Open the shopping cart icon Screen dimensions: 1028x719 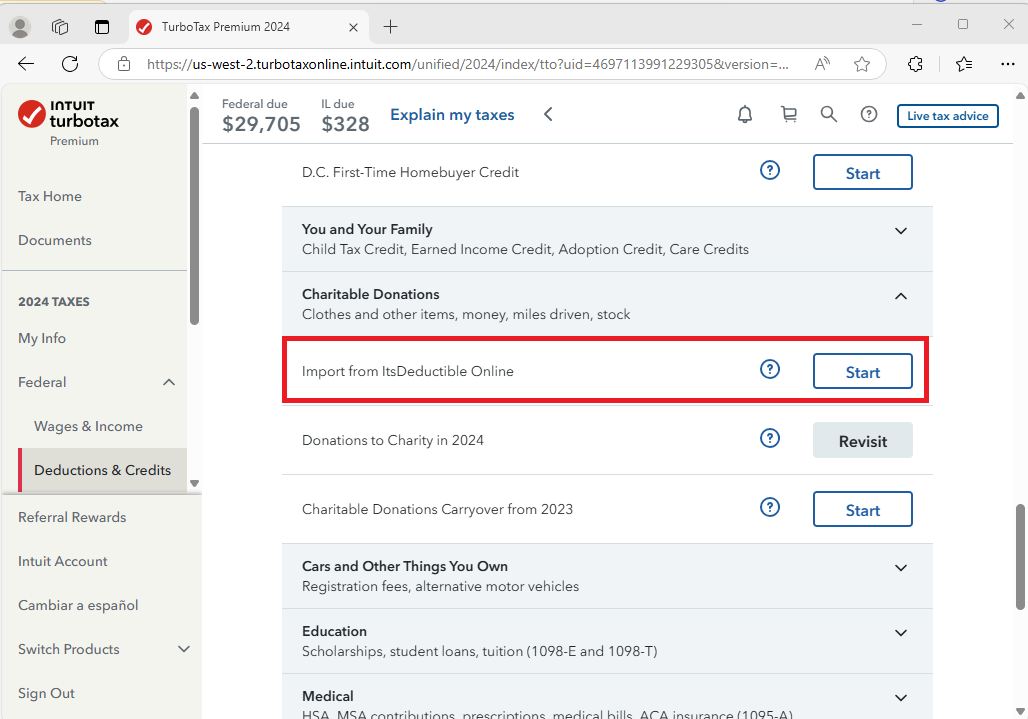[789, 115]
